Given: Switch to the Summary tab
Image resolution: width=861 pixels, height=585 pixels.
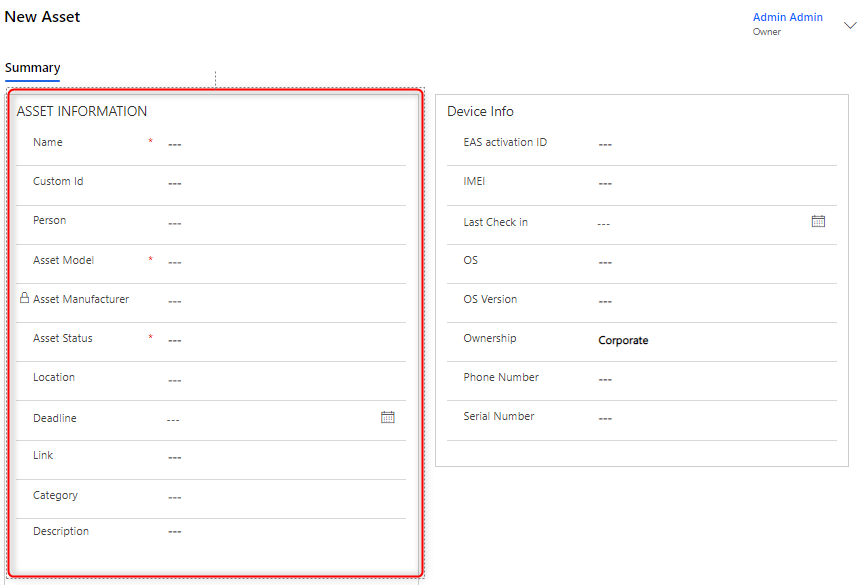Looking at the screenshot, I should pos(33,68).
